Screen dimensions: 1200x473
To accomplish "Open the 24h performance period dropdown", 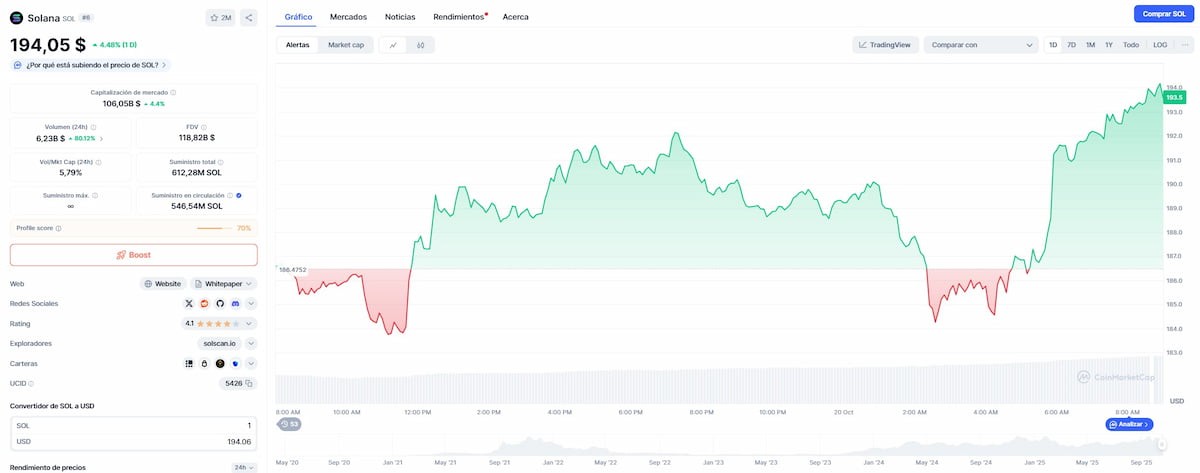I will click(243, 467).
